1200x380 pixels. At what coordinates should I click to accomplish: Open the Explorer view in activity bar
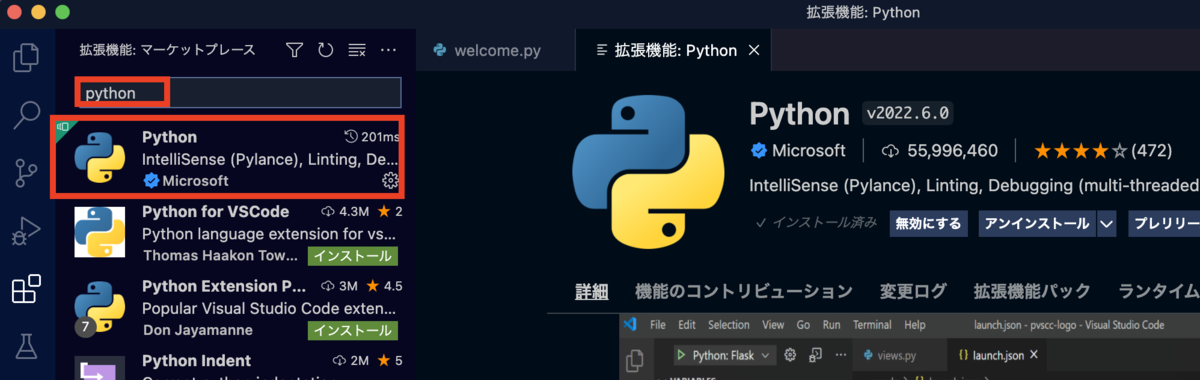click(x=26, y=56)
